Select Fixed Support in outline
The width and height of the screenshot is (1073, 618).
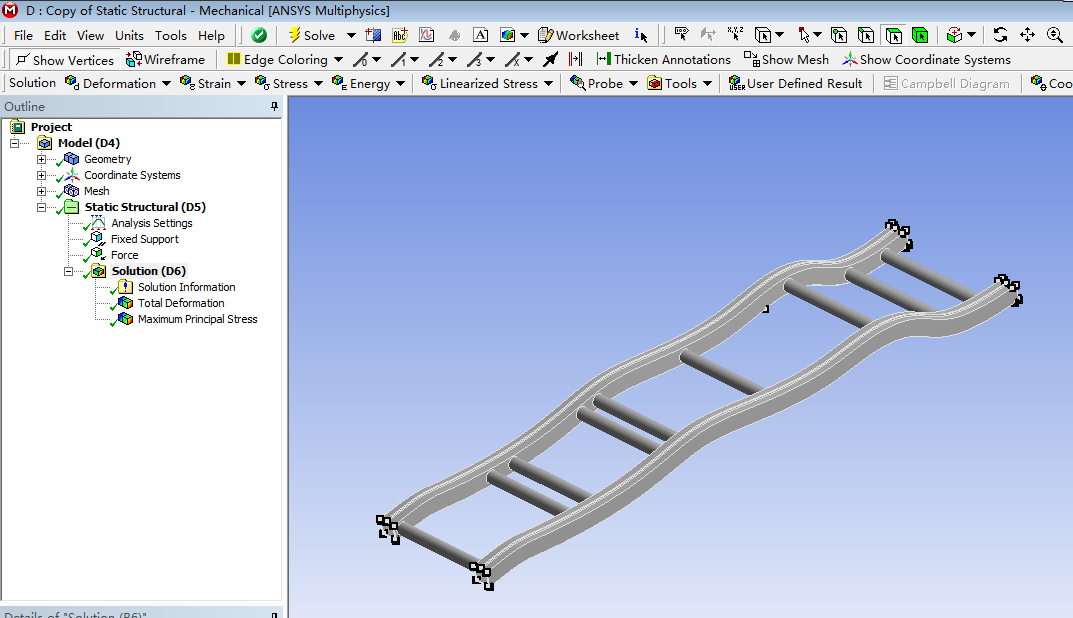[x=144, y=239]
